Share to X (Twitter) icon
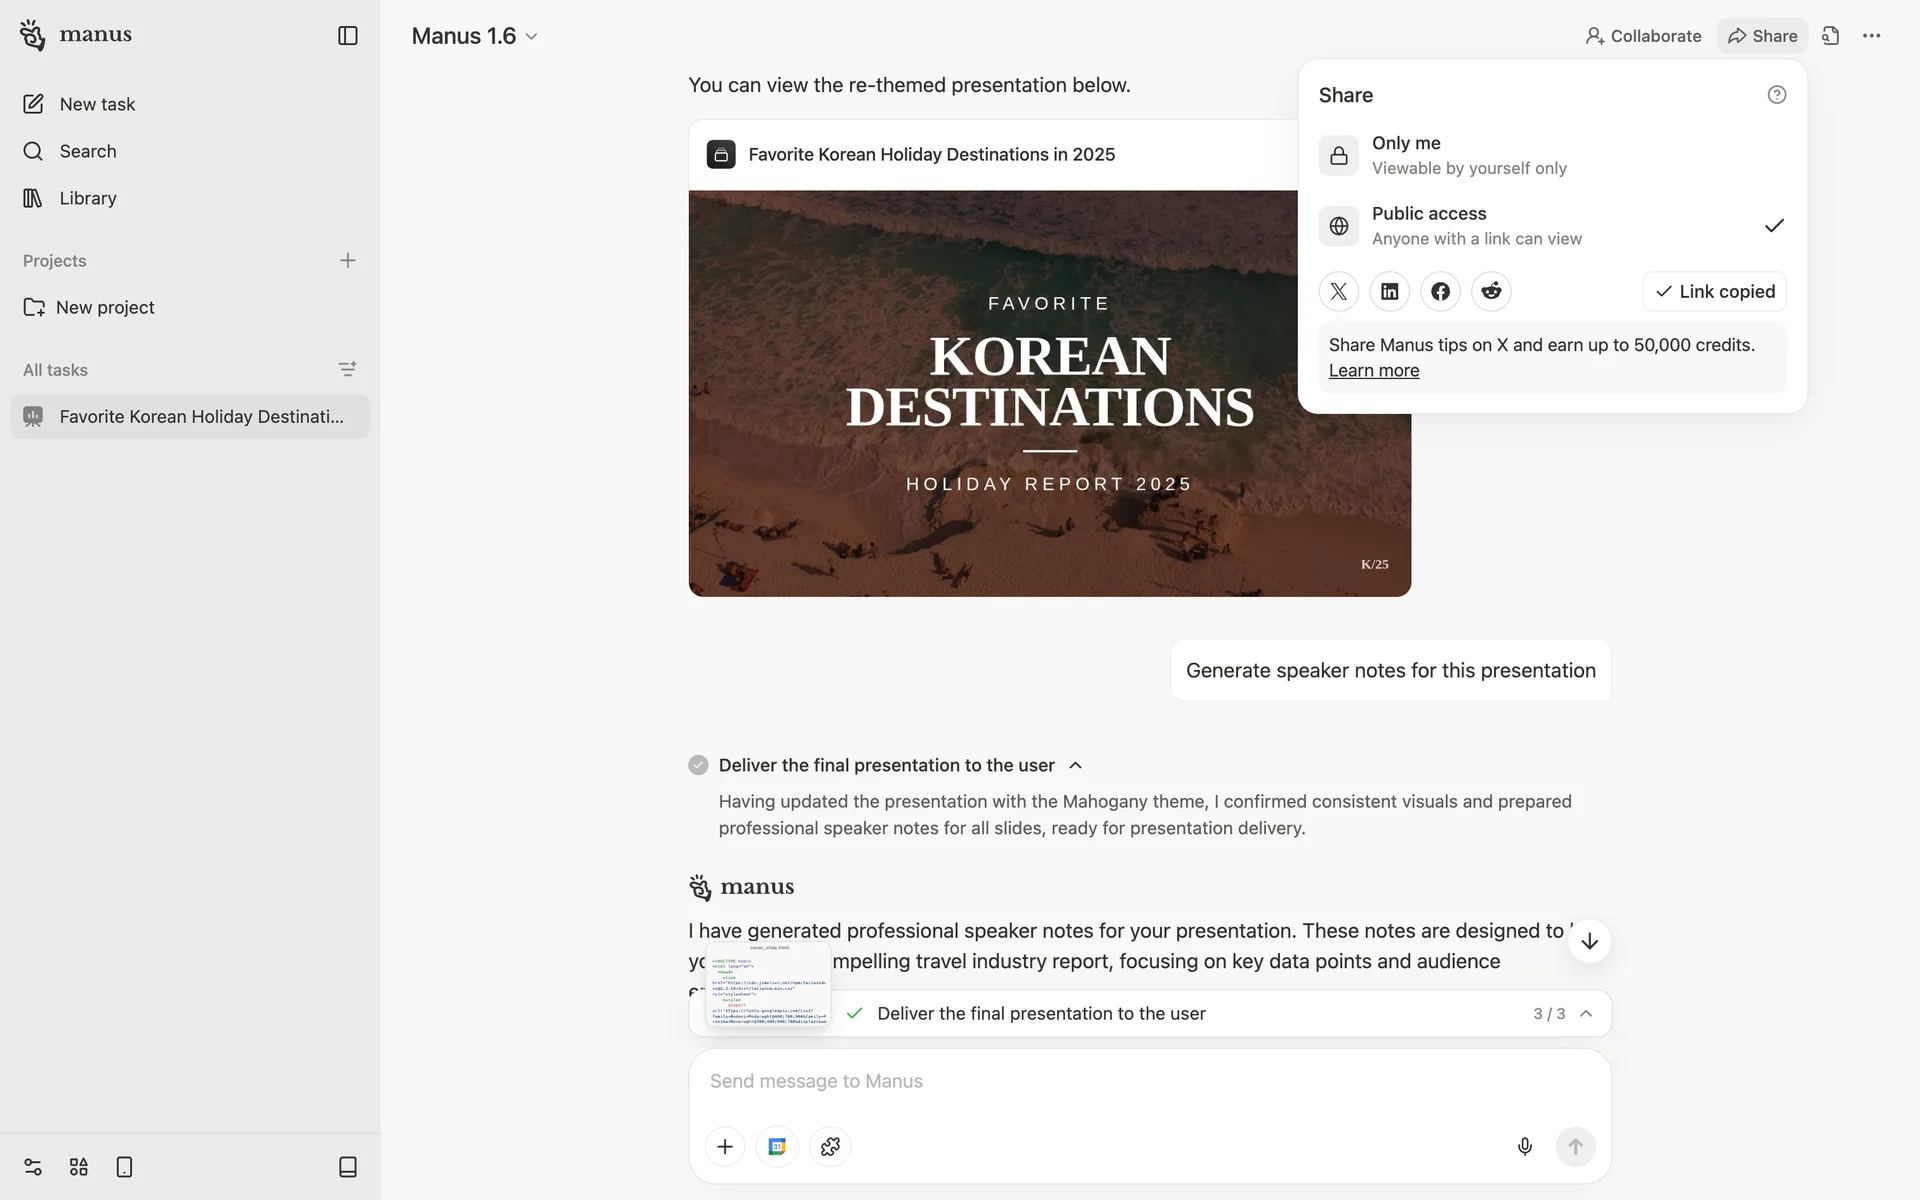 tap(1338, 291)
